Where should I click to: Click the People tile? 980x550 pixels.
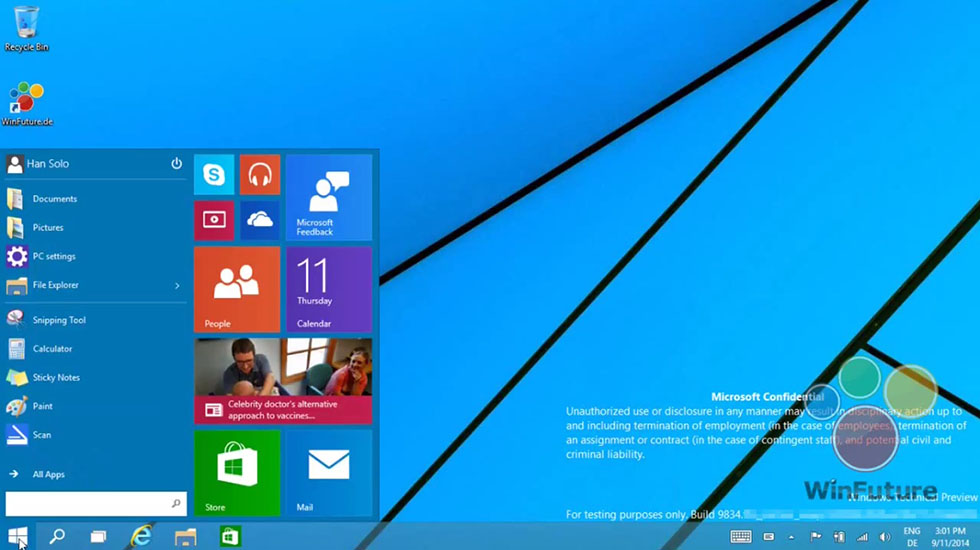[237, 289]
